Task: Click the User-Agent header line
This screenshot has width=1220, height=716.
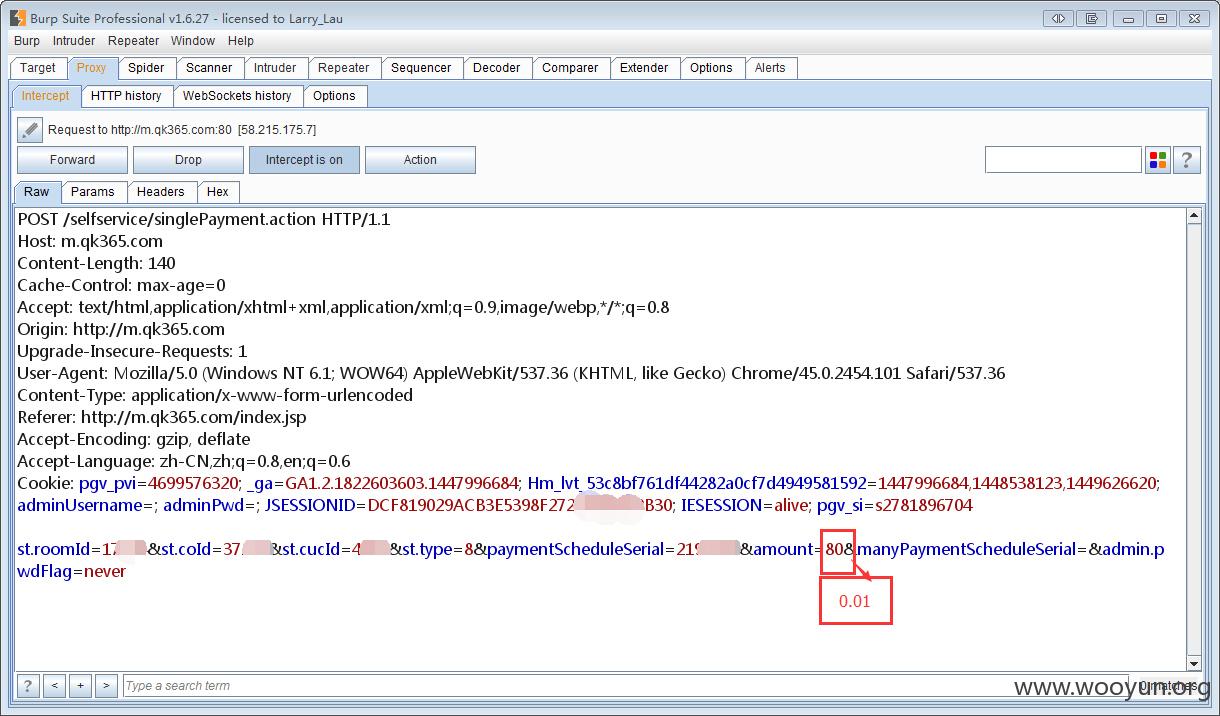Action: coord(511,373)
